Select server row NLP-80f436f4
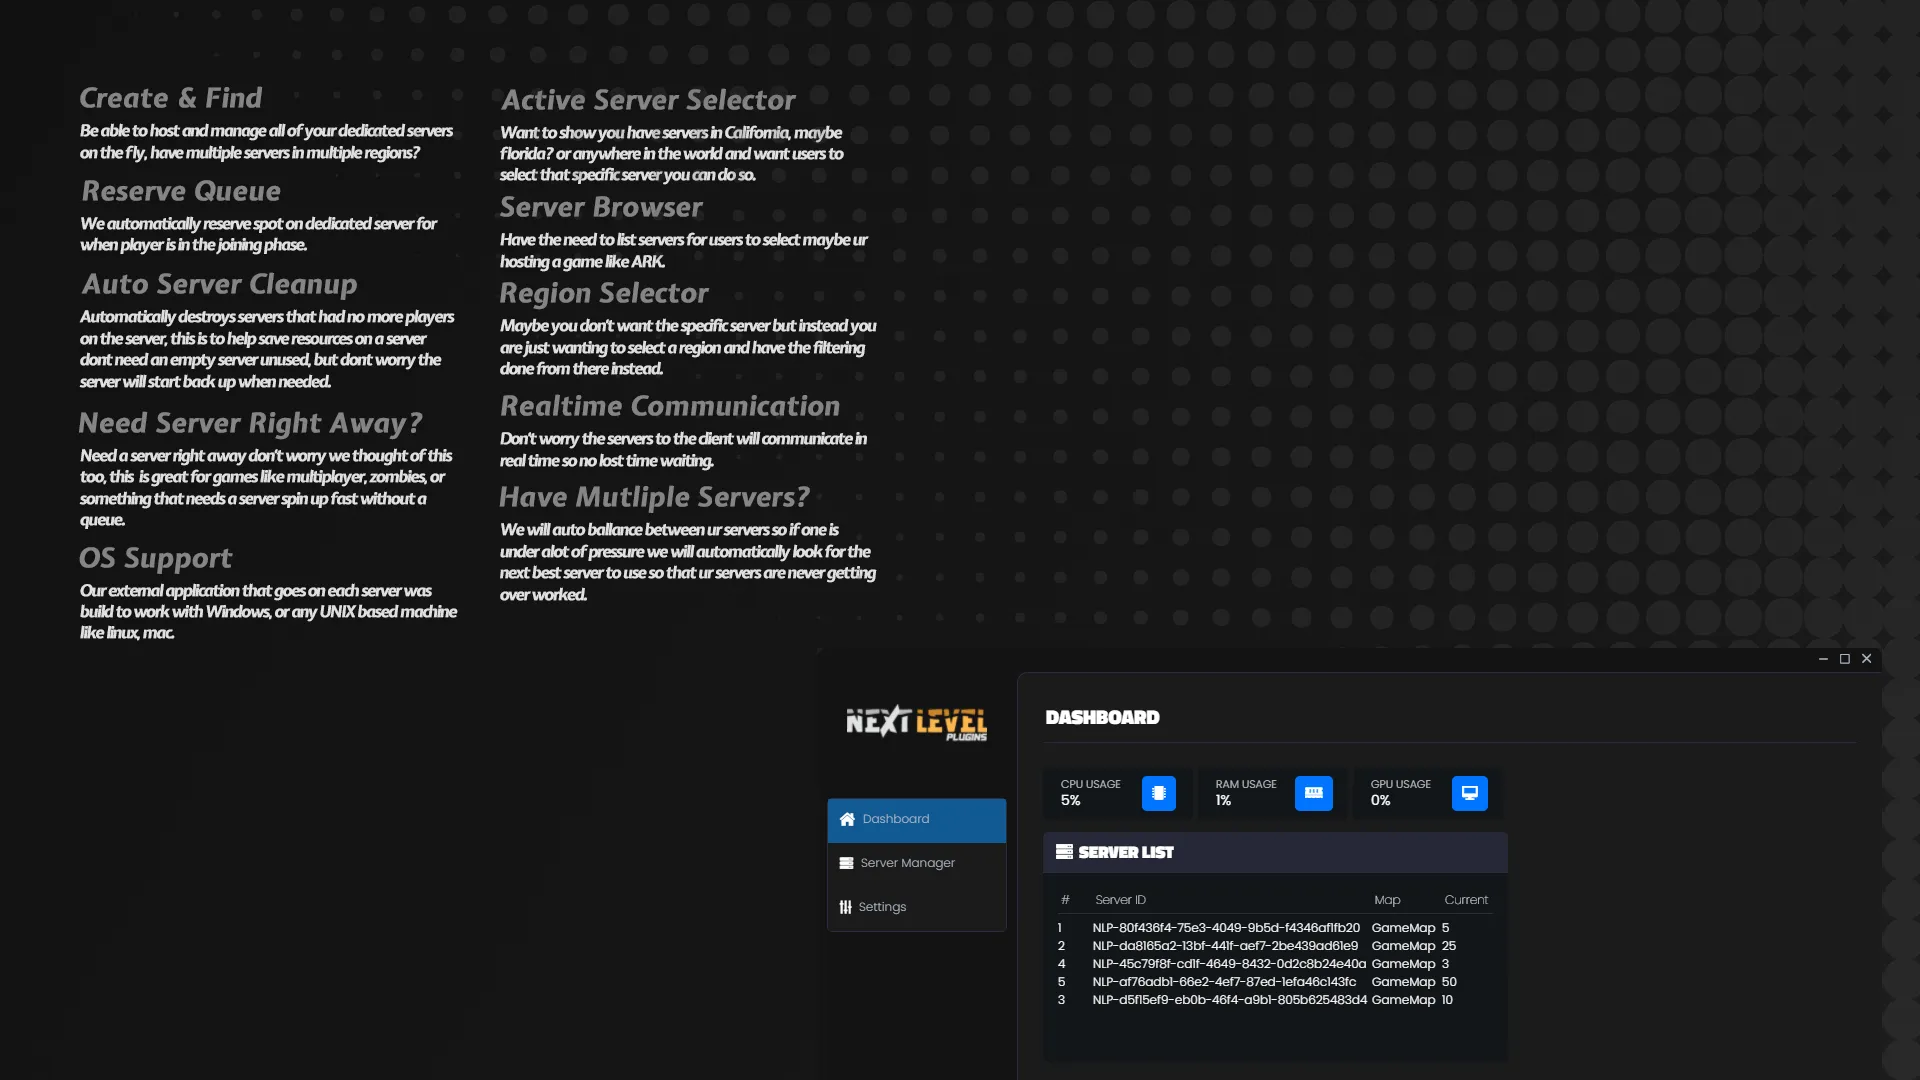 click(x=1225, y=928)
